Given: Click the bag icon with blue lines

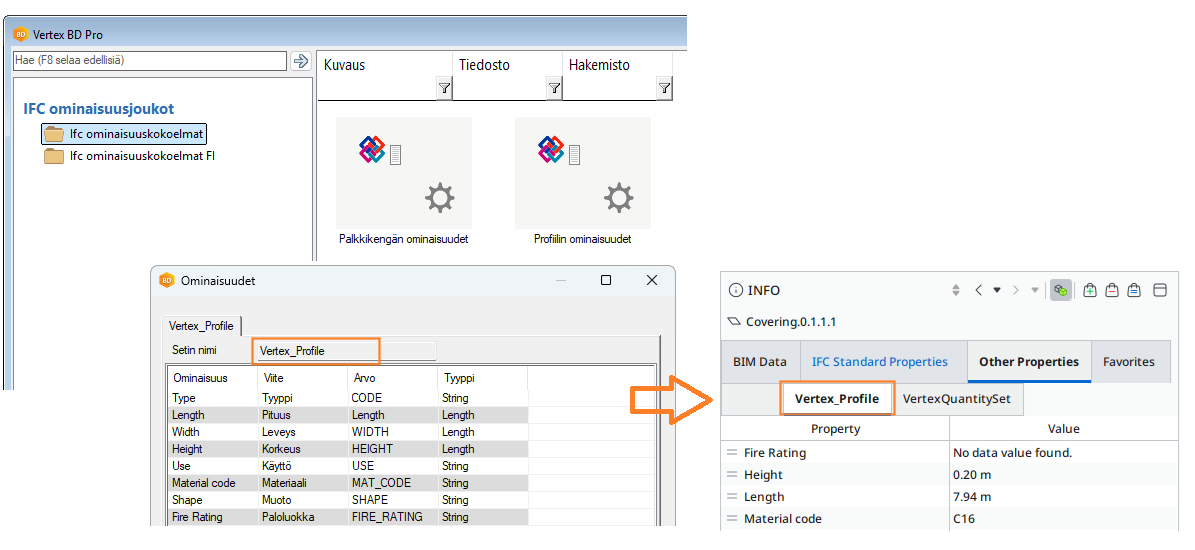Looking at the screenshot, I should point(1134,290).
